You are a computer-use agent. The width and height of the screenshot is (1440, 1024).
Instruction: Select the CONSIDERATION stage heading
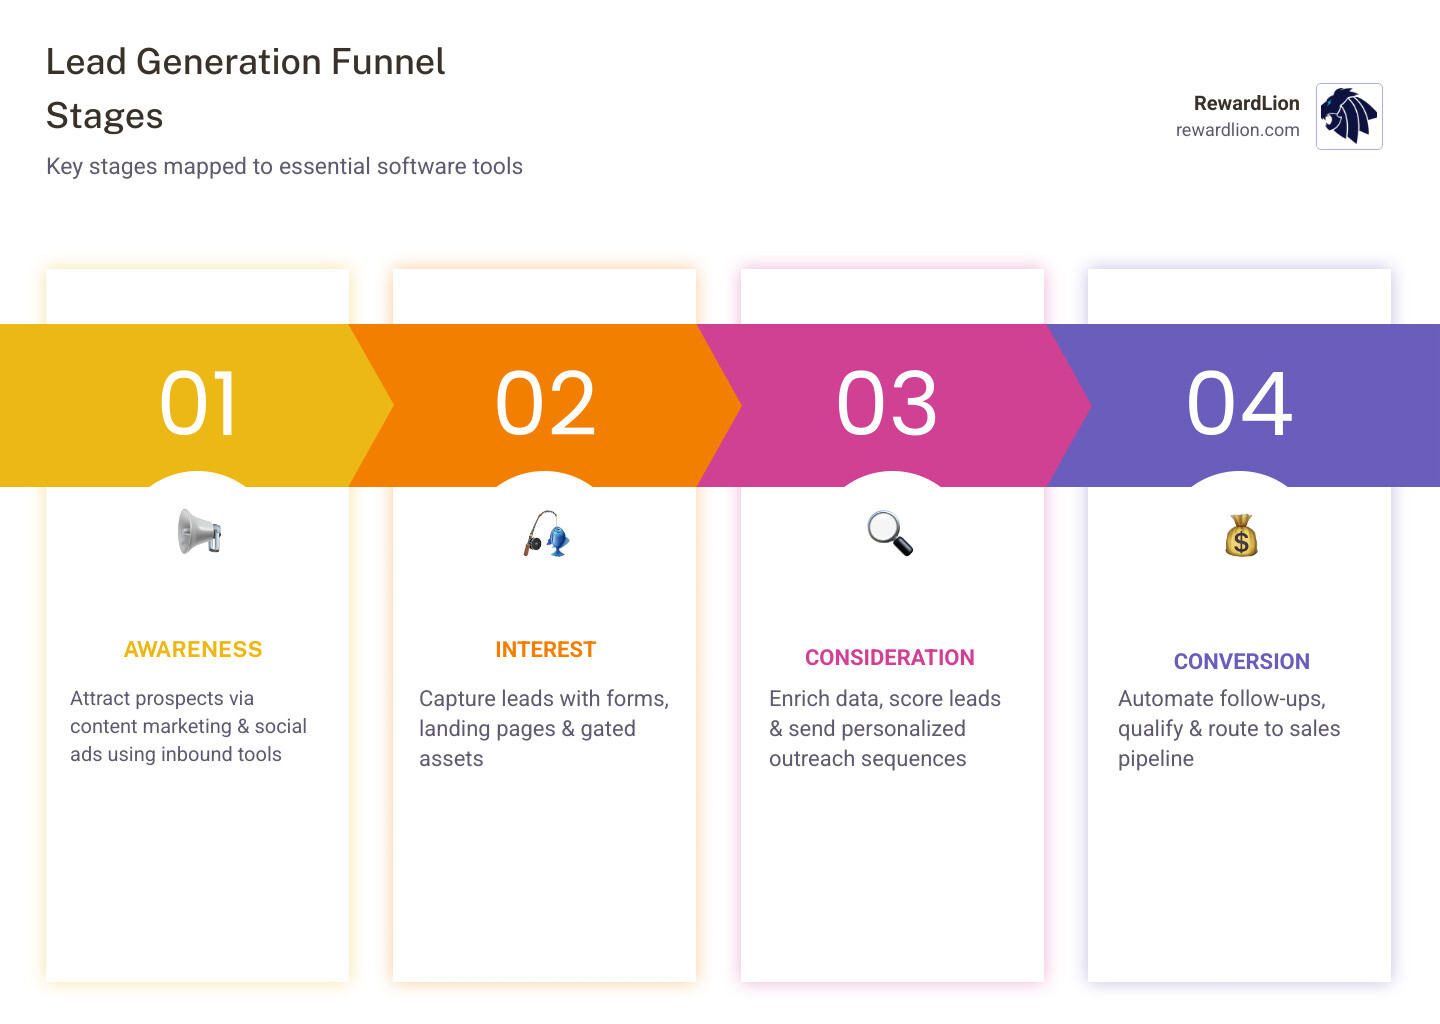[889, 657]
